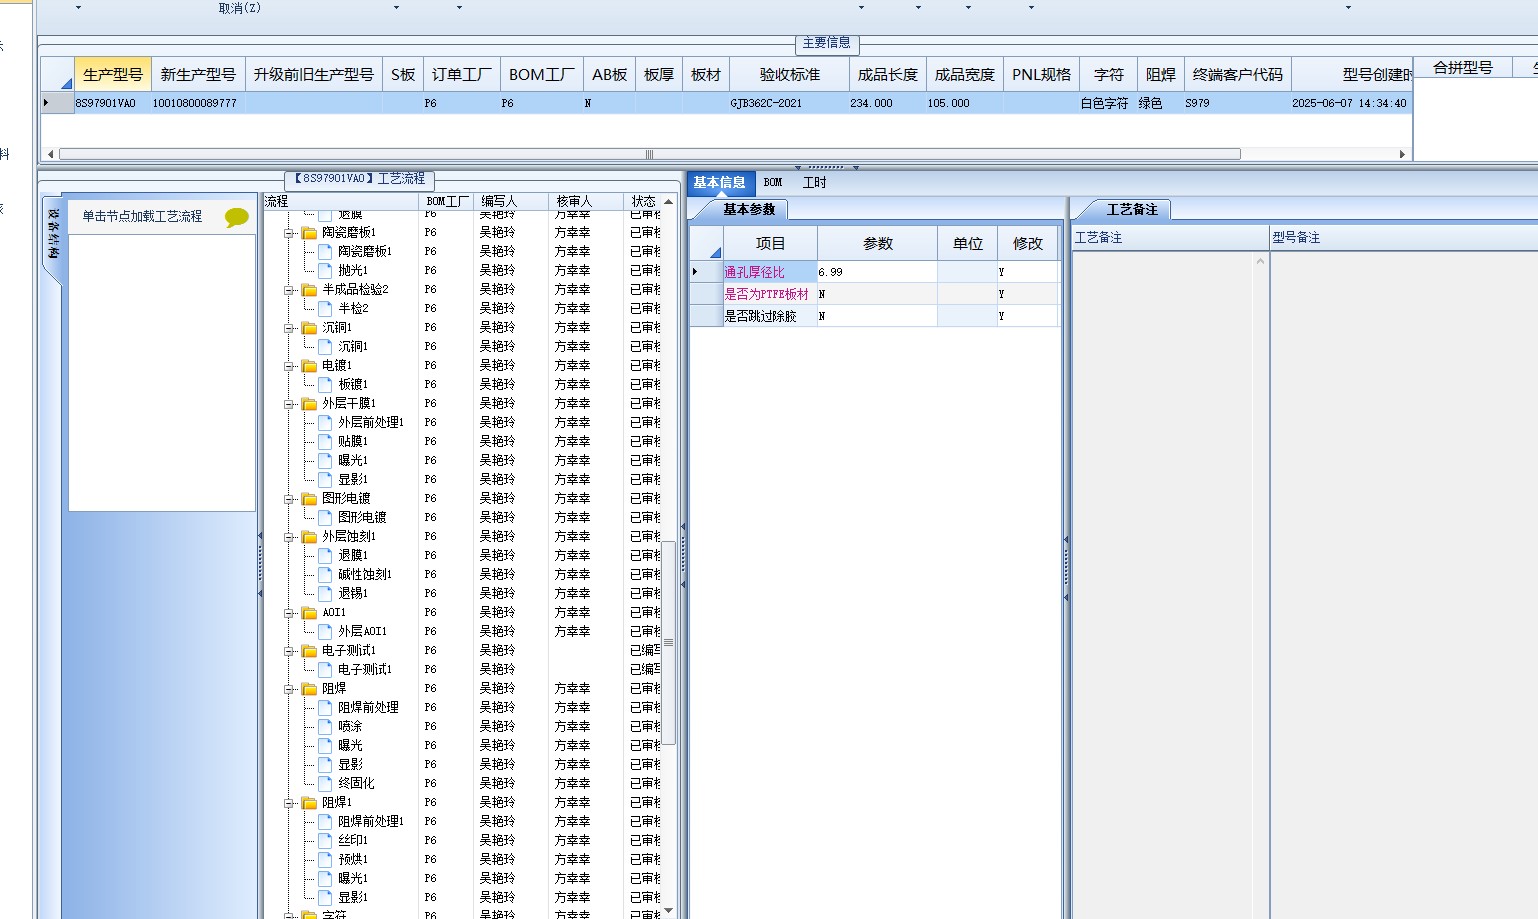Collapse the 半成品检验2 tree node
This screenshot has height=919, width=1538.
coord(289,290)
